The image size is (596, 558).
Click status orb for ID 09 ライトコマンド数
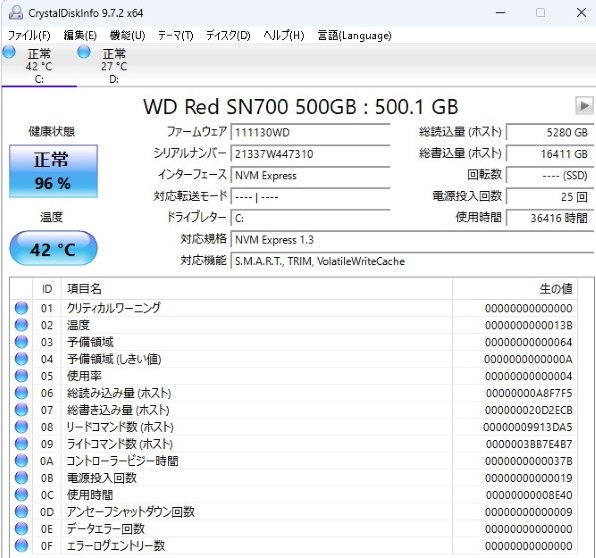(x=21, y=444)
